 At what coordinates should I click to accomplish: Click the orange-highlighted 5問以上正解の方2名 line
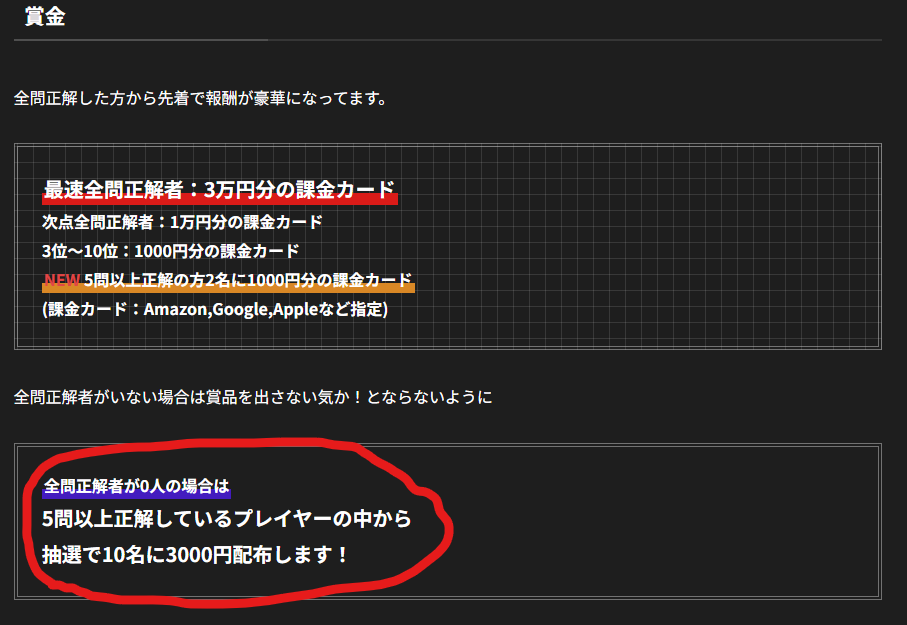pos(247,280)
